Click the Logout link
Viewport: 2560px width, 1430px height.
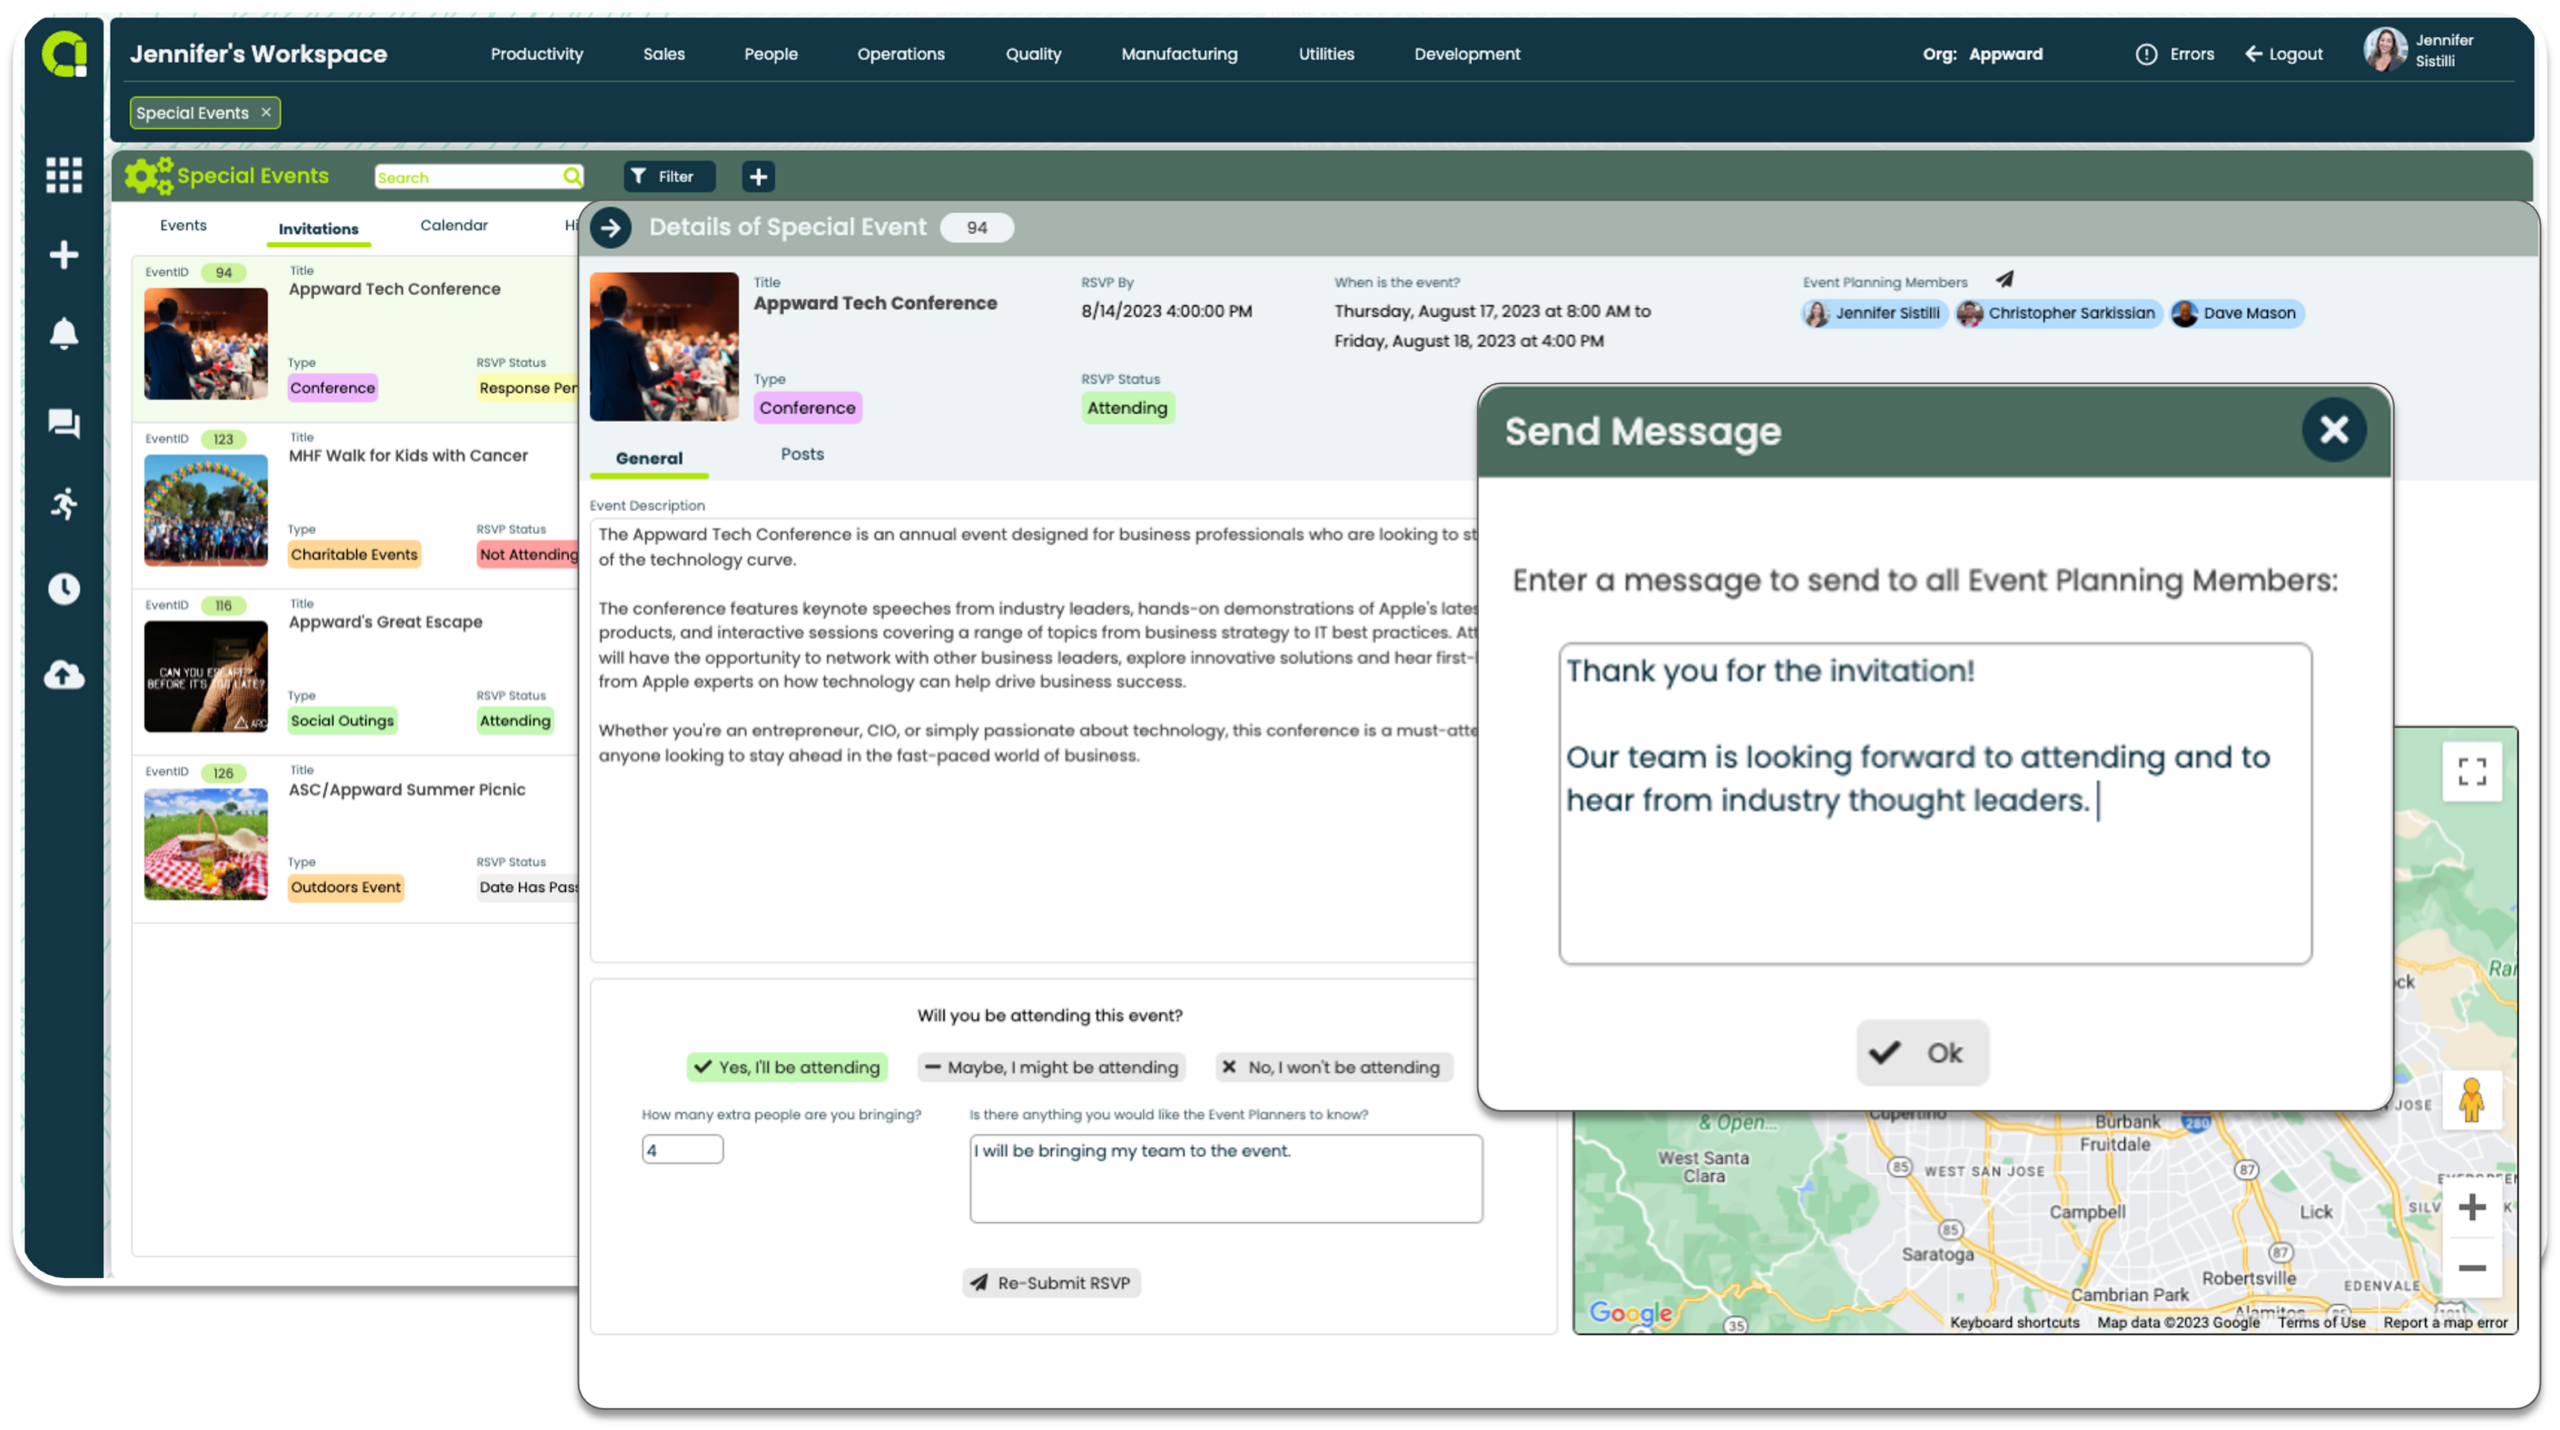coord(2283,54)
